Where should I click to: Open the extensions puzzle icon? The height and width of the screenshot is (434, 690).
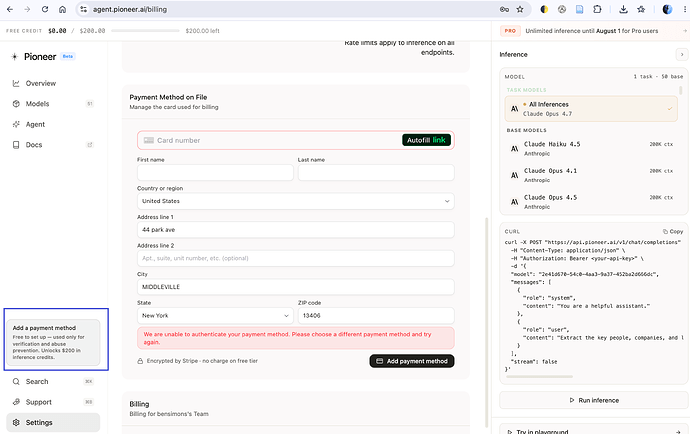tap(597, 9)
